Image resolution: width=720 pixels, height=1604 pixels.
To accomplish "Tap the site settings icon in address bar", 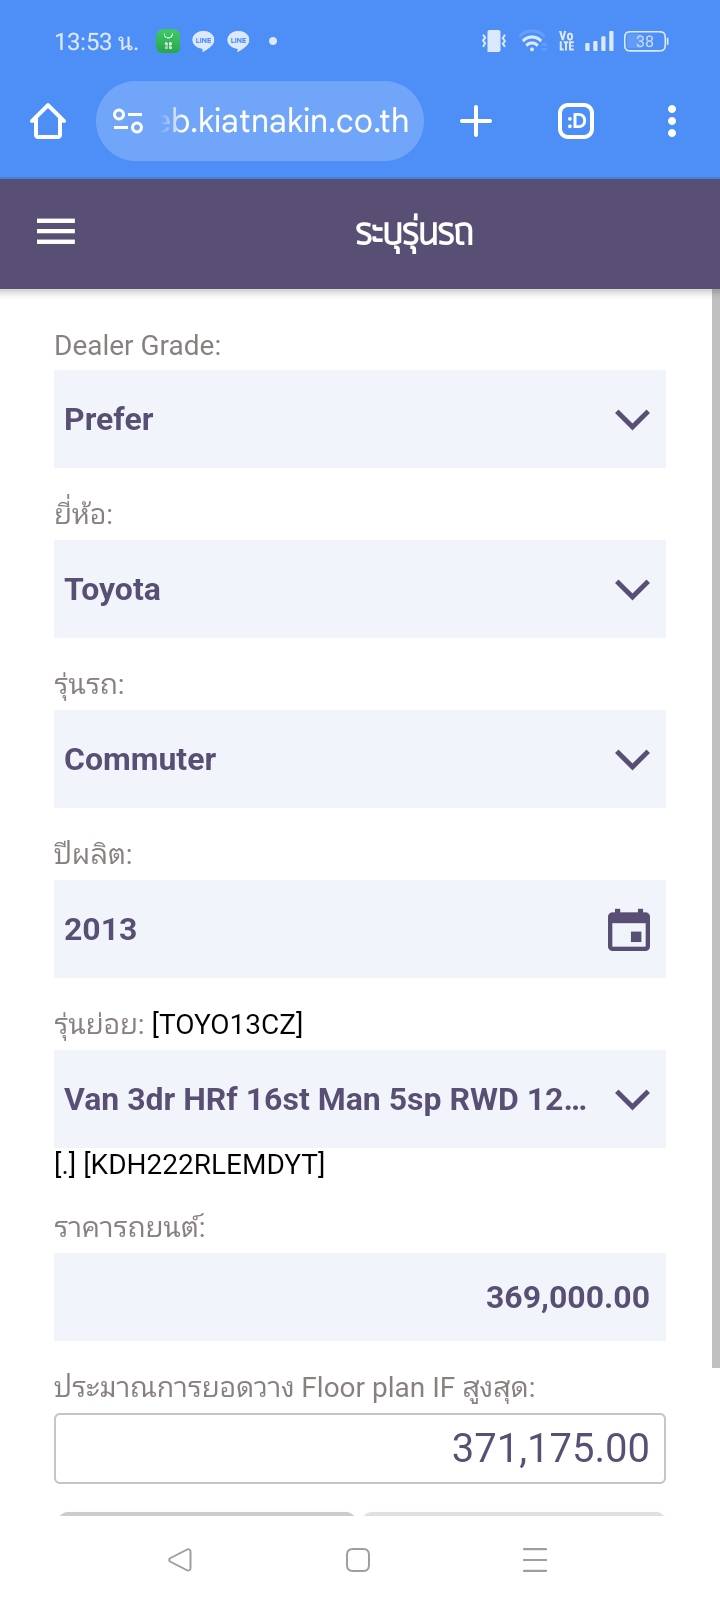I will coord(128,122).
